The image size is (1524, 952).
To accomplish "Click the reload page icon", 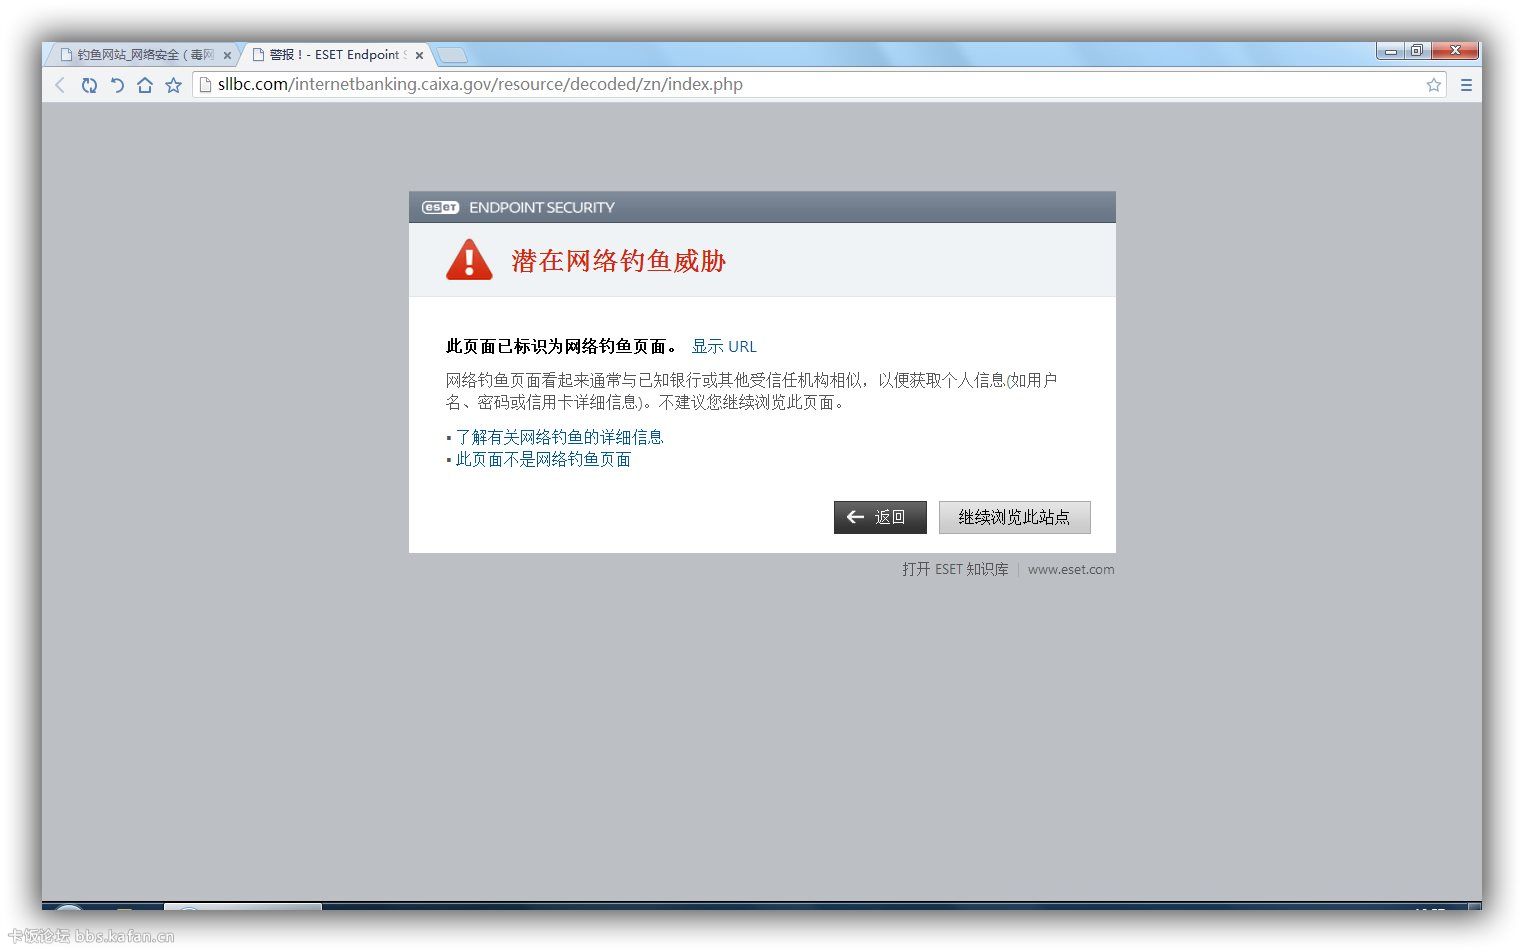I will [x=89, y=85].
